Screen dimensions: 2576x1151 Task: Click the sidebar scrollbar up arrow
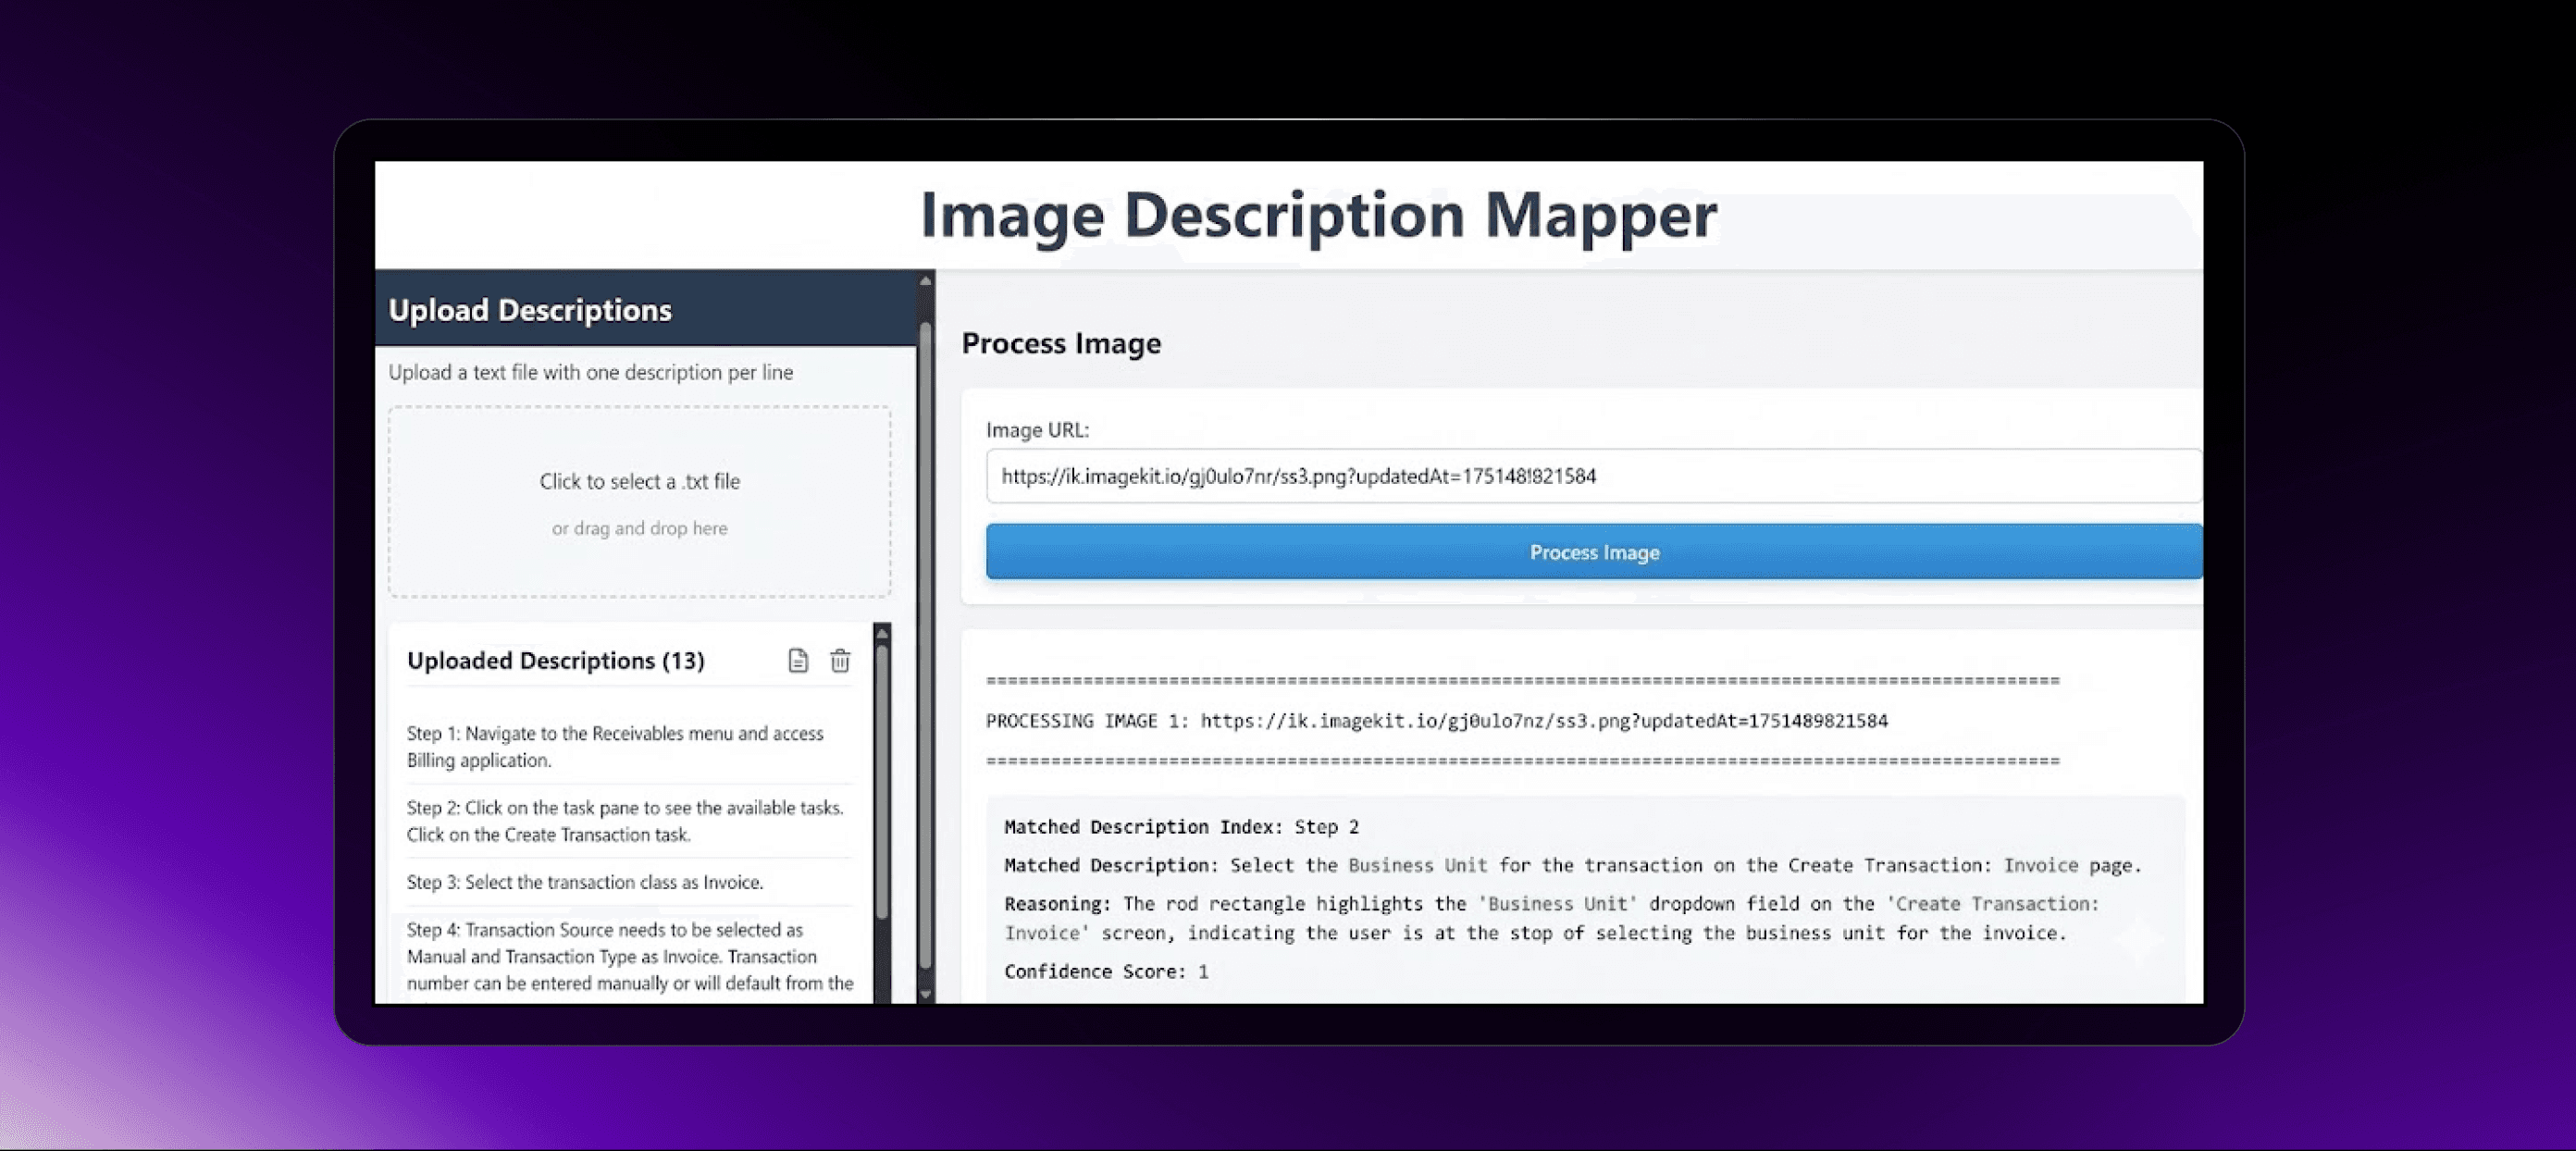(925, 281)
